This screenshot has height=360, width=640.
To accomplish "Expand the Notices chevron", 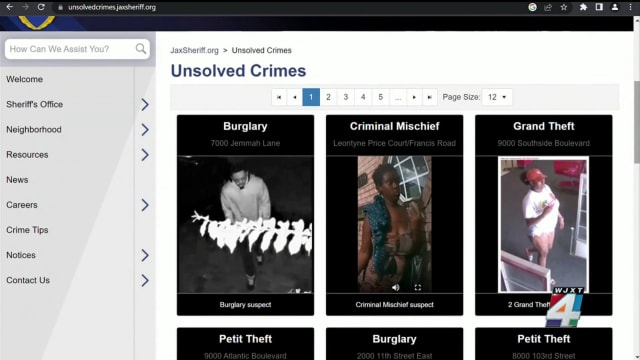I will [145, 256].
